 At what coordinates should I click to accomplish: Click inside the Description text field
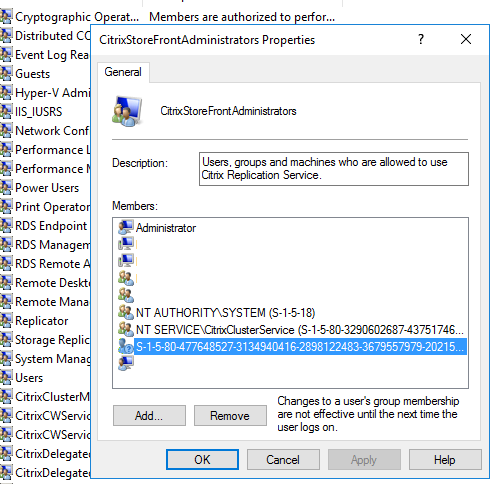point(334,169)
